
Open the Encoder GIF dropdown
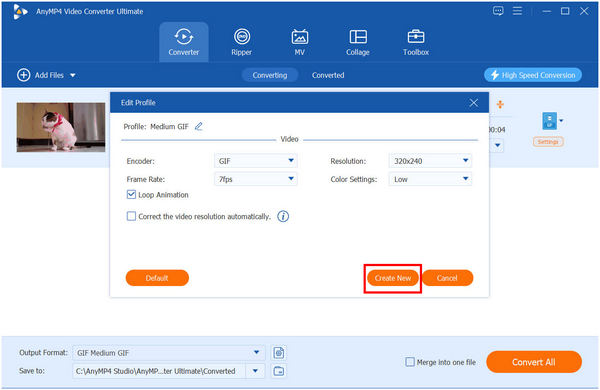(x=256, y=161)
